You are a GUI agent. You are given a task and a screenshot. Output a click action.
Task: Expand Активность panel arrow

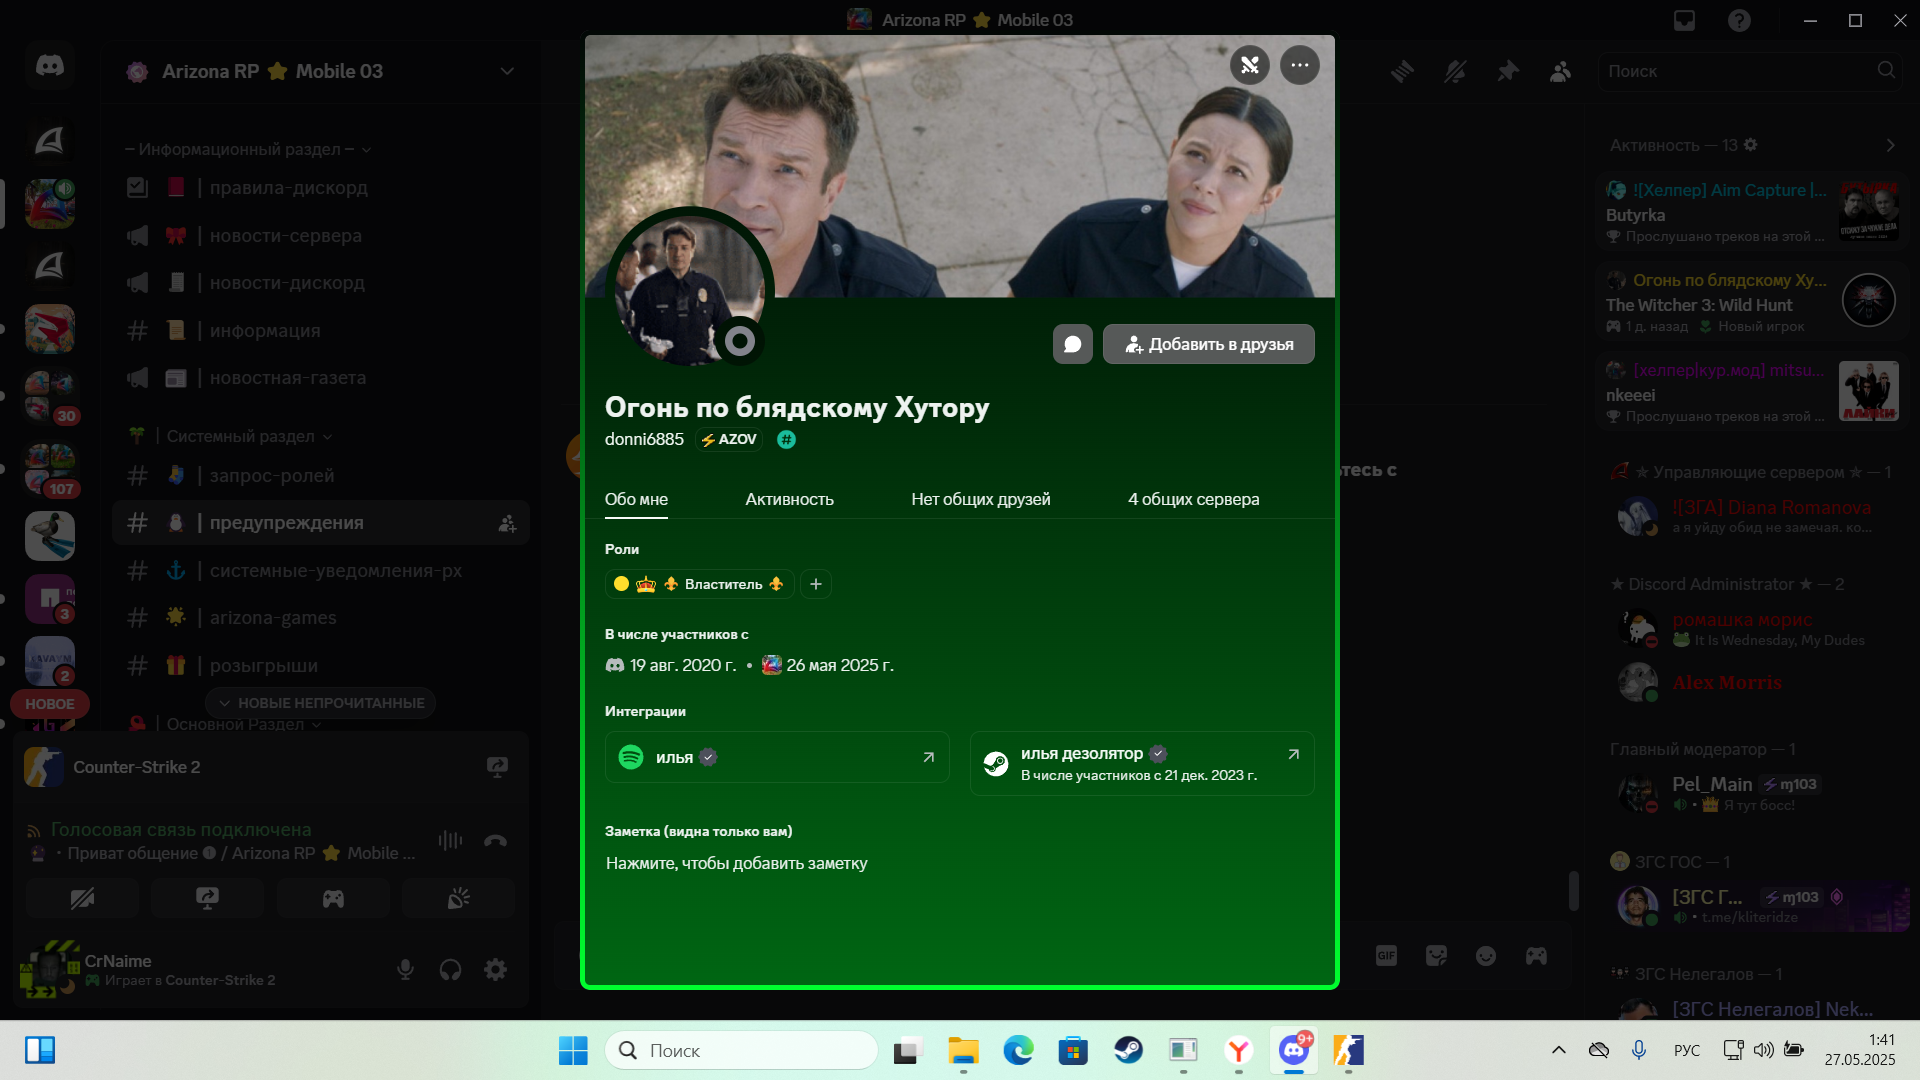[1890, 145]
